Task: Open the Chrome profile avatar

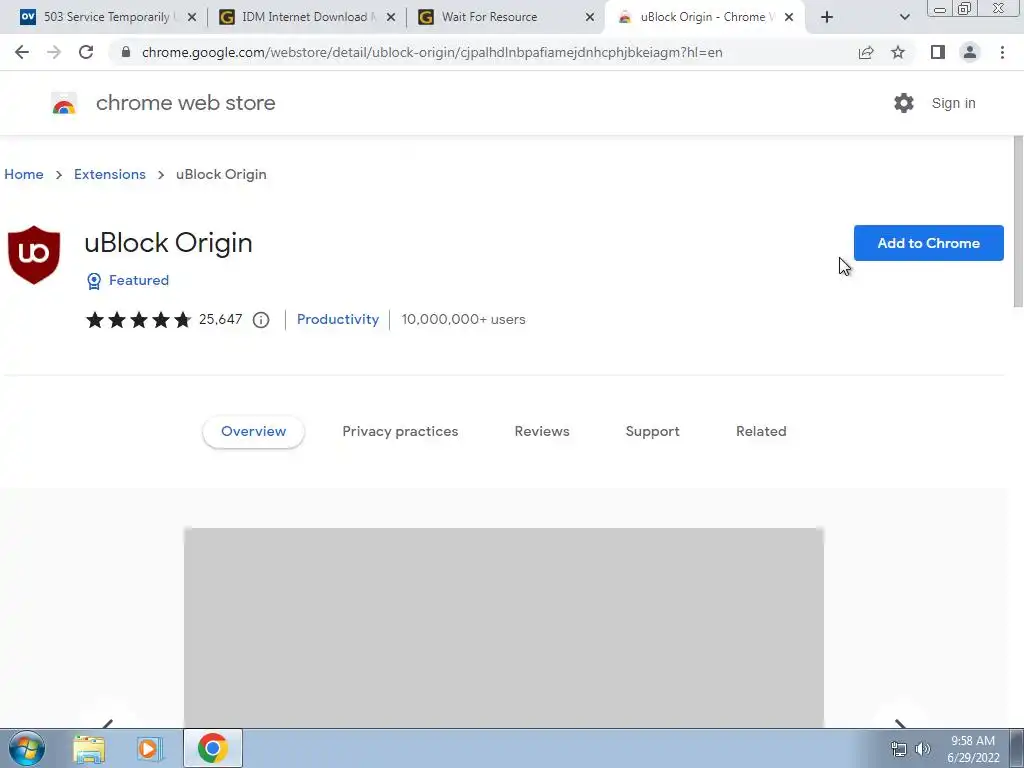Action: [970, 52]
